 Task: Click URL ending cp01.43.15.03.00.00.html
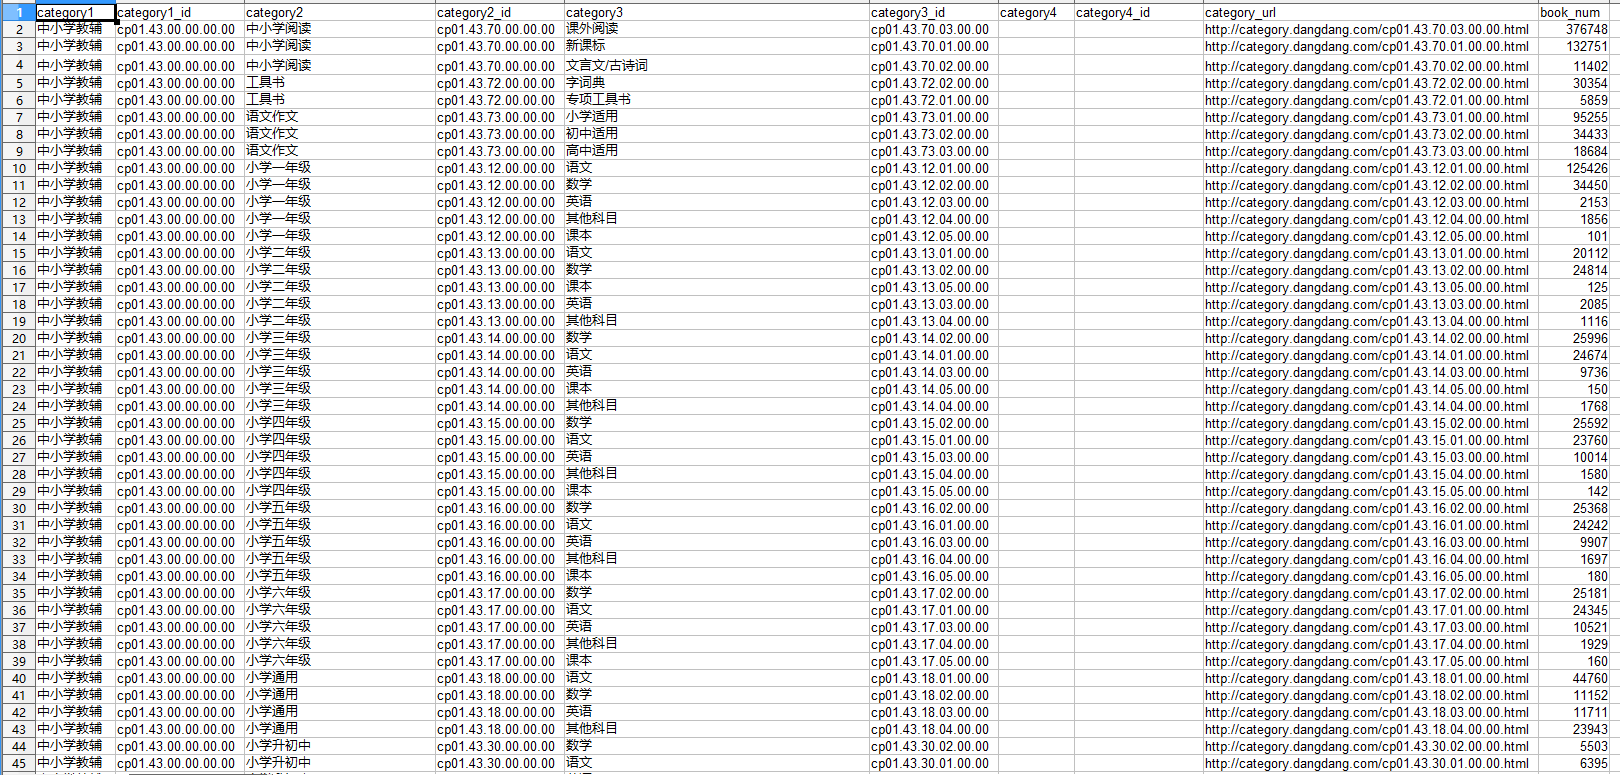[x=1371, y=457]
